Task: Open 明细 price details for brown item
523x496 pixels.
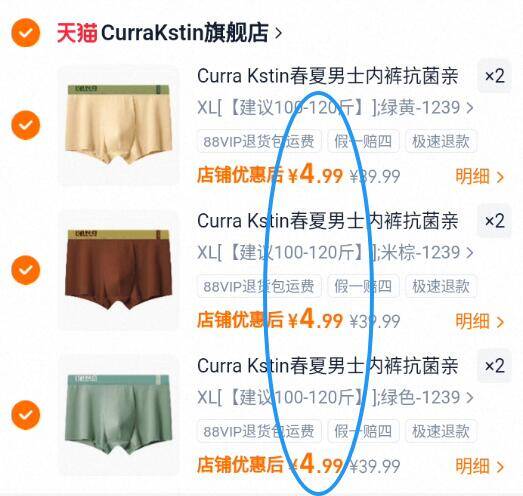Action: pos(479,321)
